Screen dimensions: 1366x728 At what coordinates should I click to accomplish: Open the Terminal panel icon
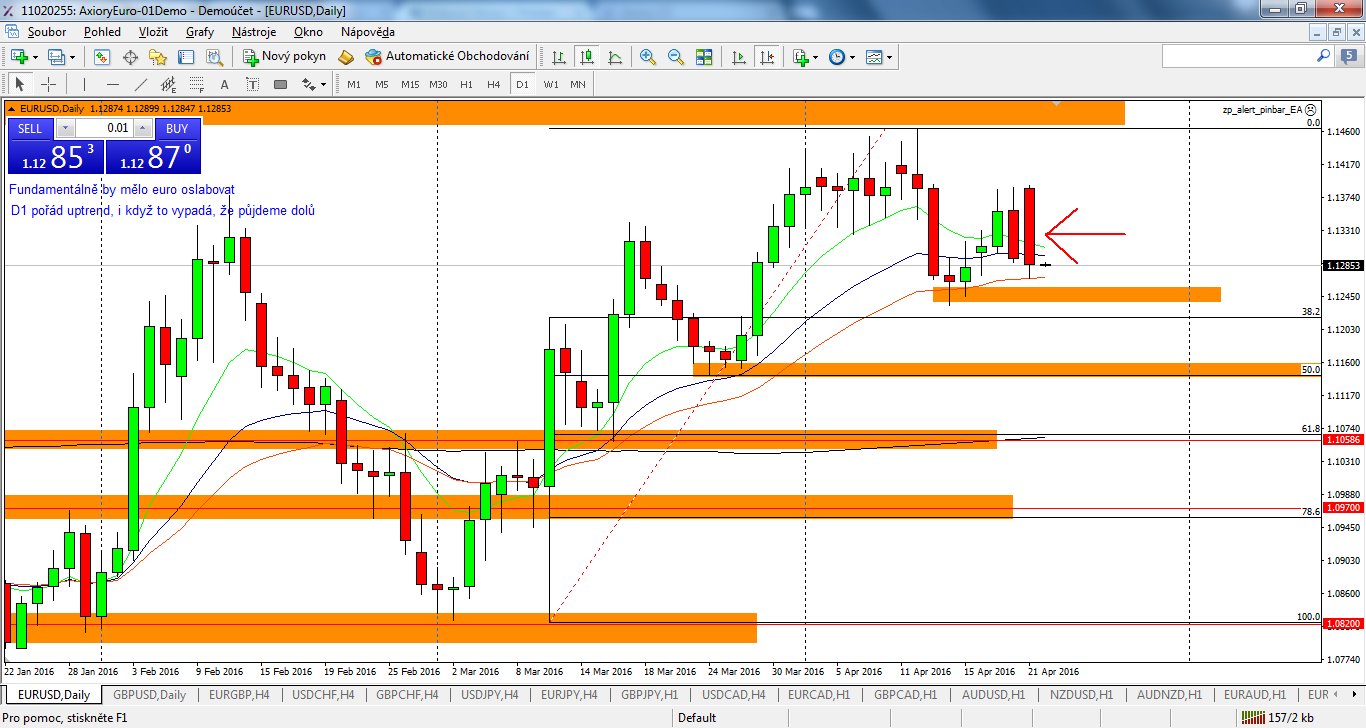tap(186, 57)
